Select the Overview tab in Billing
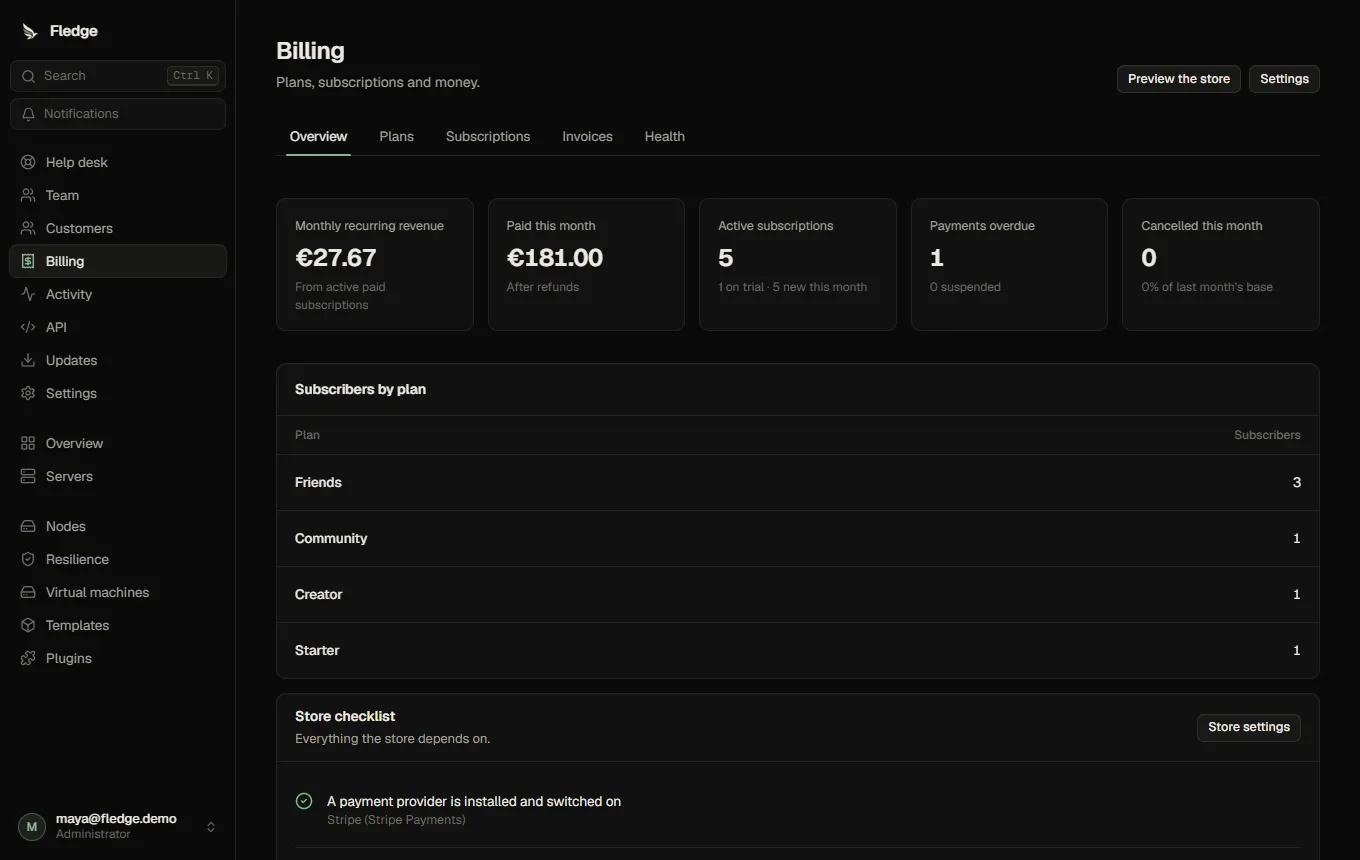1360x860 pixels. [x=318, y=136]
